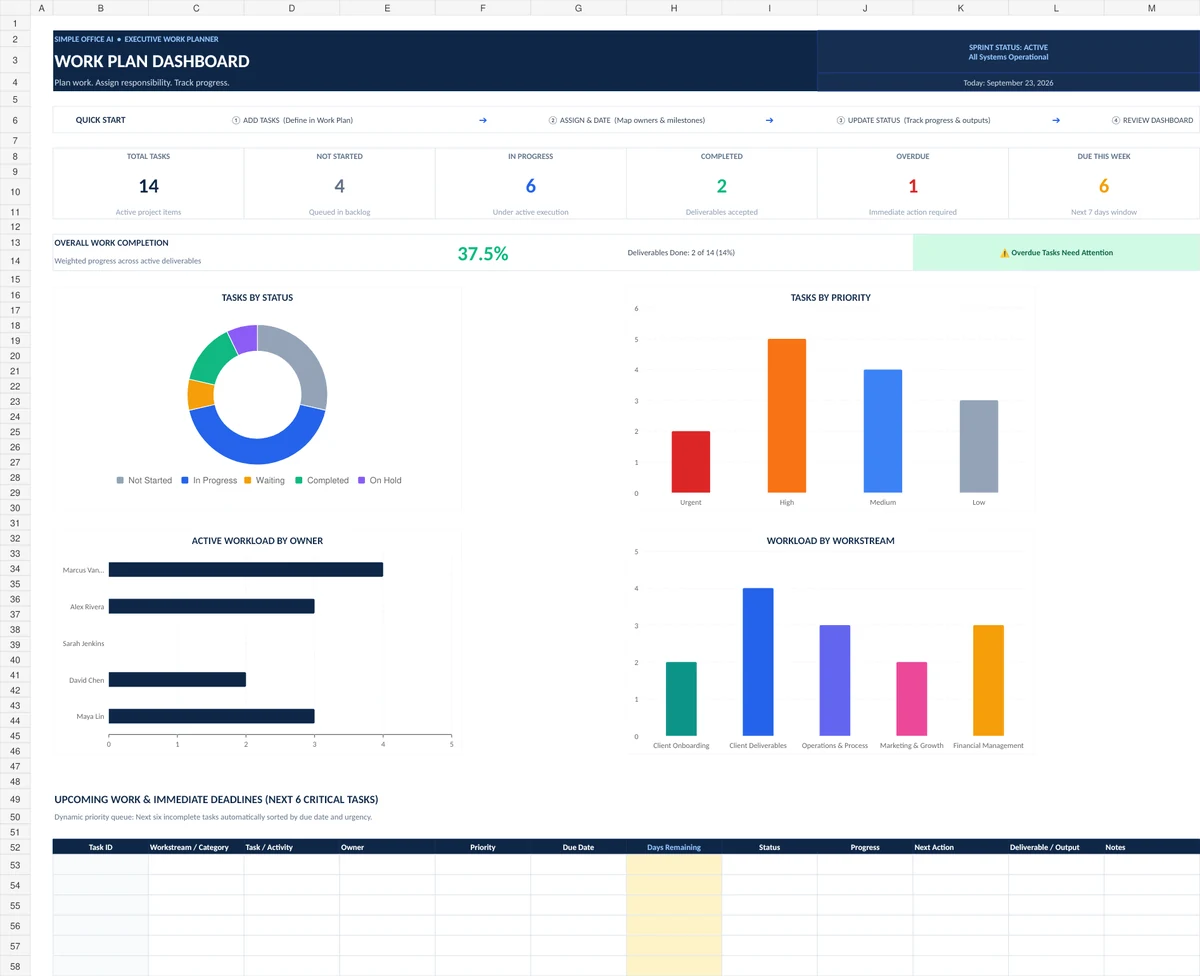Click the Task ID table header
This screenshot has width=1200, height=976.
[x=101, y=847]
